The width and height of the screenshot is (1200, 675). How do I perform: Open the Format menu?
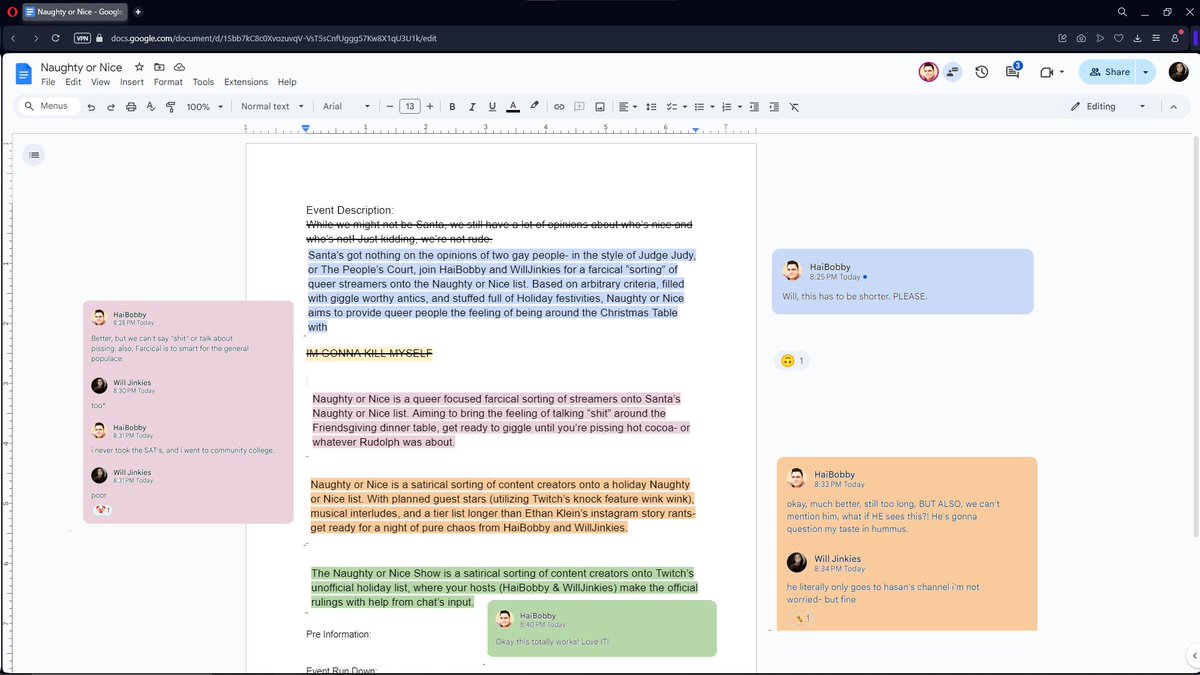tap(168, 82)
